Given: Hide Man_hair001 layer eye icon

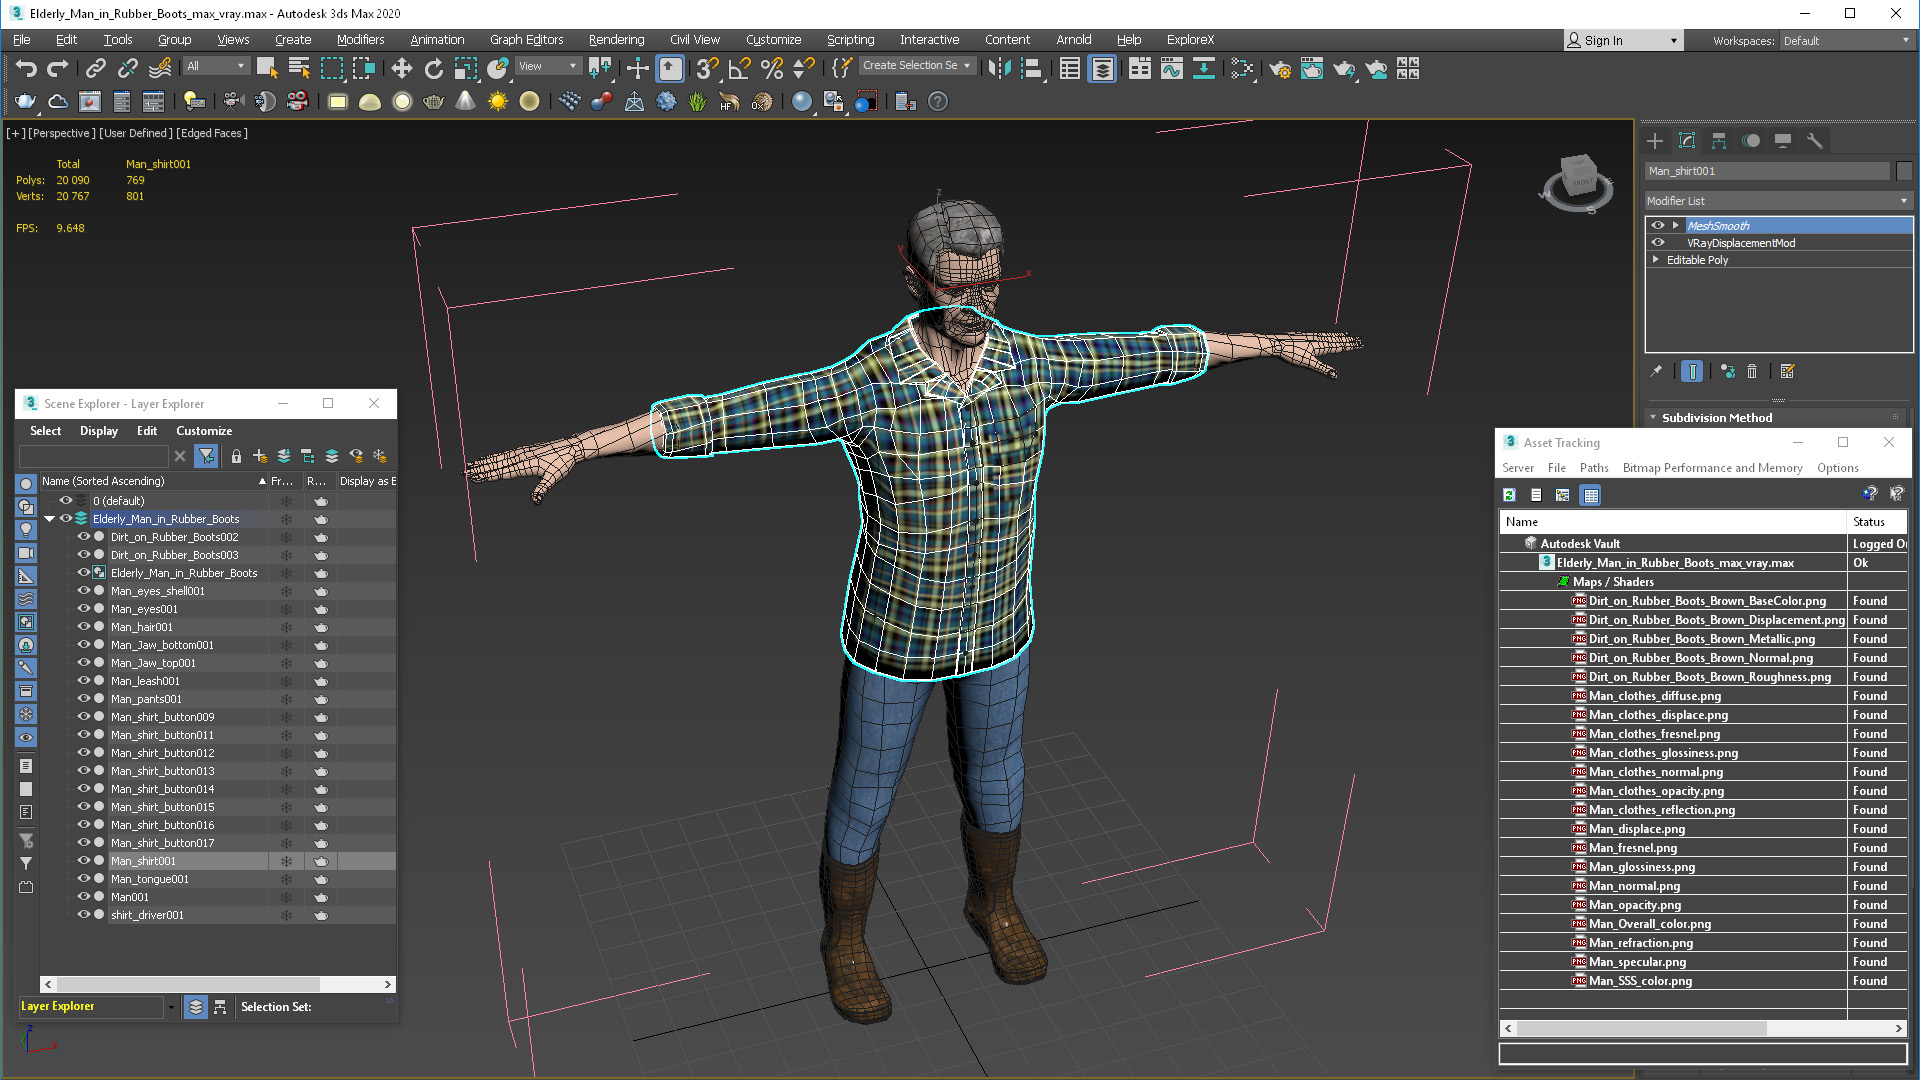Looking at the screenshot, I should point(84,627).
